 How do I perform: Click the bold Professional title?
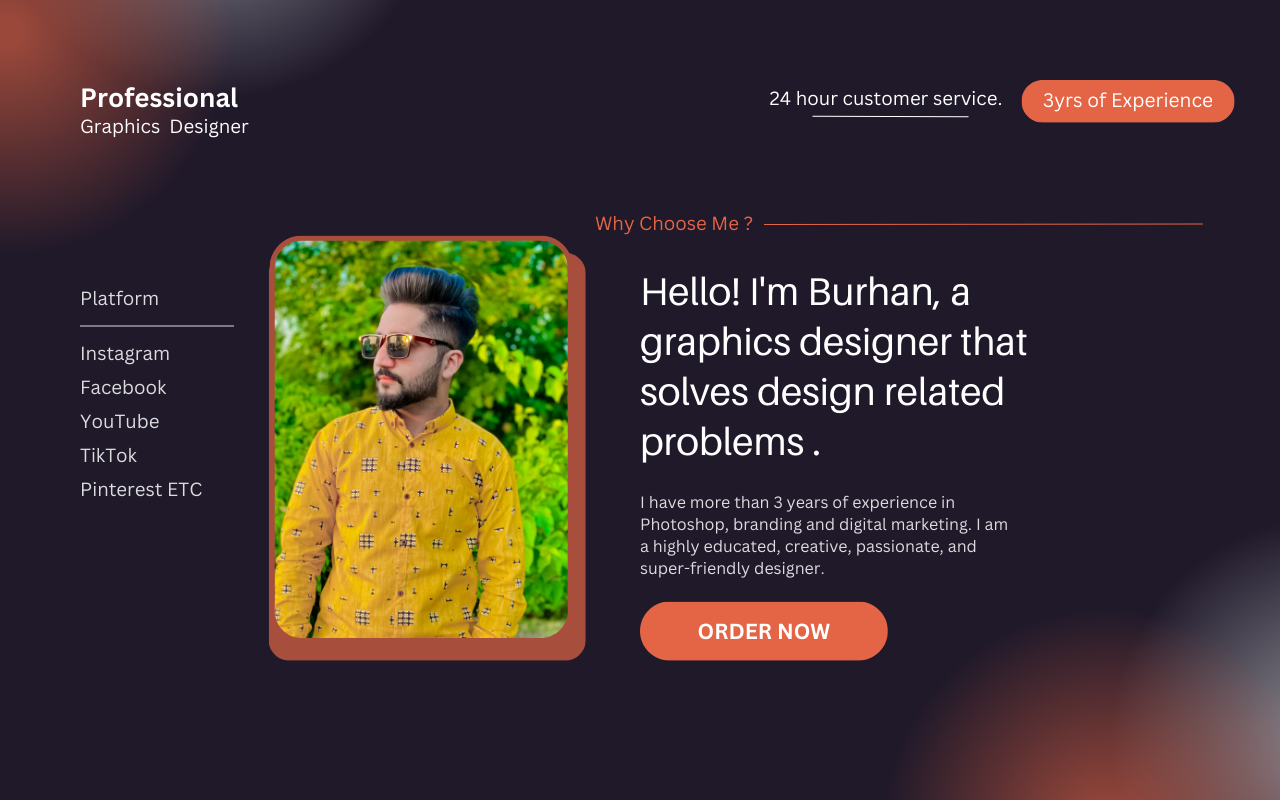pyautogui.click(x=159, y=98)
